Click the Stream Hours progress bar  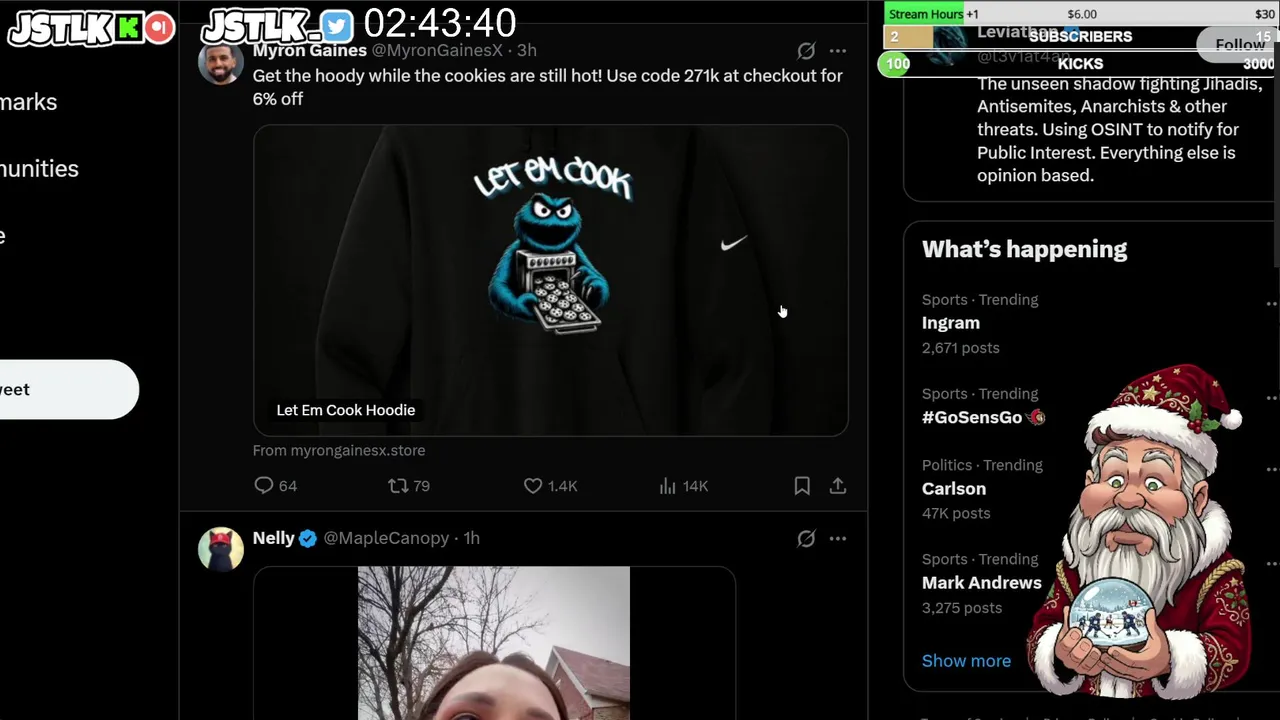click(x=1080, y=14)
